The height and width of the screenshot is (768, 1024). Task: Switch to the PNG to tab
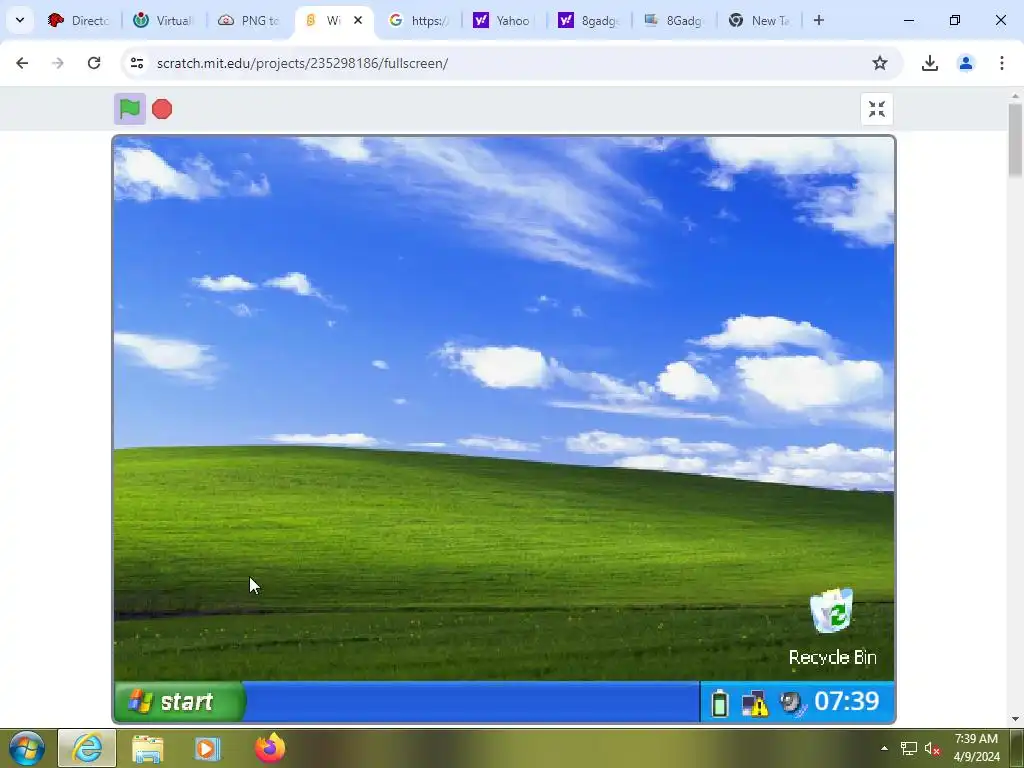coord(249,20)
